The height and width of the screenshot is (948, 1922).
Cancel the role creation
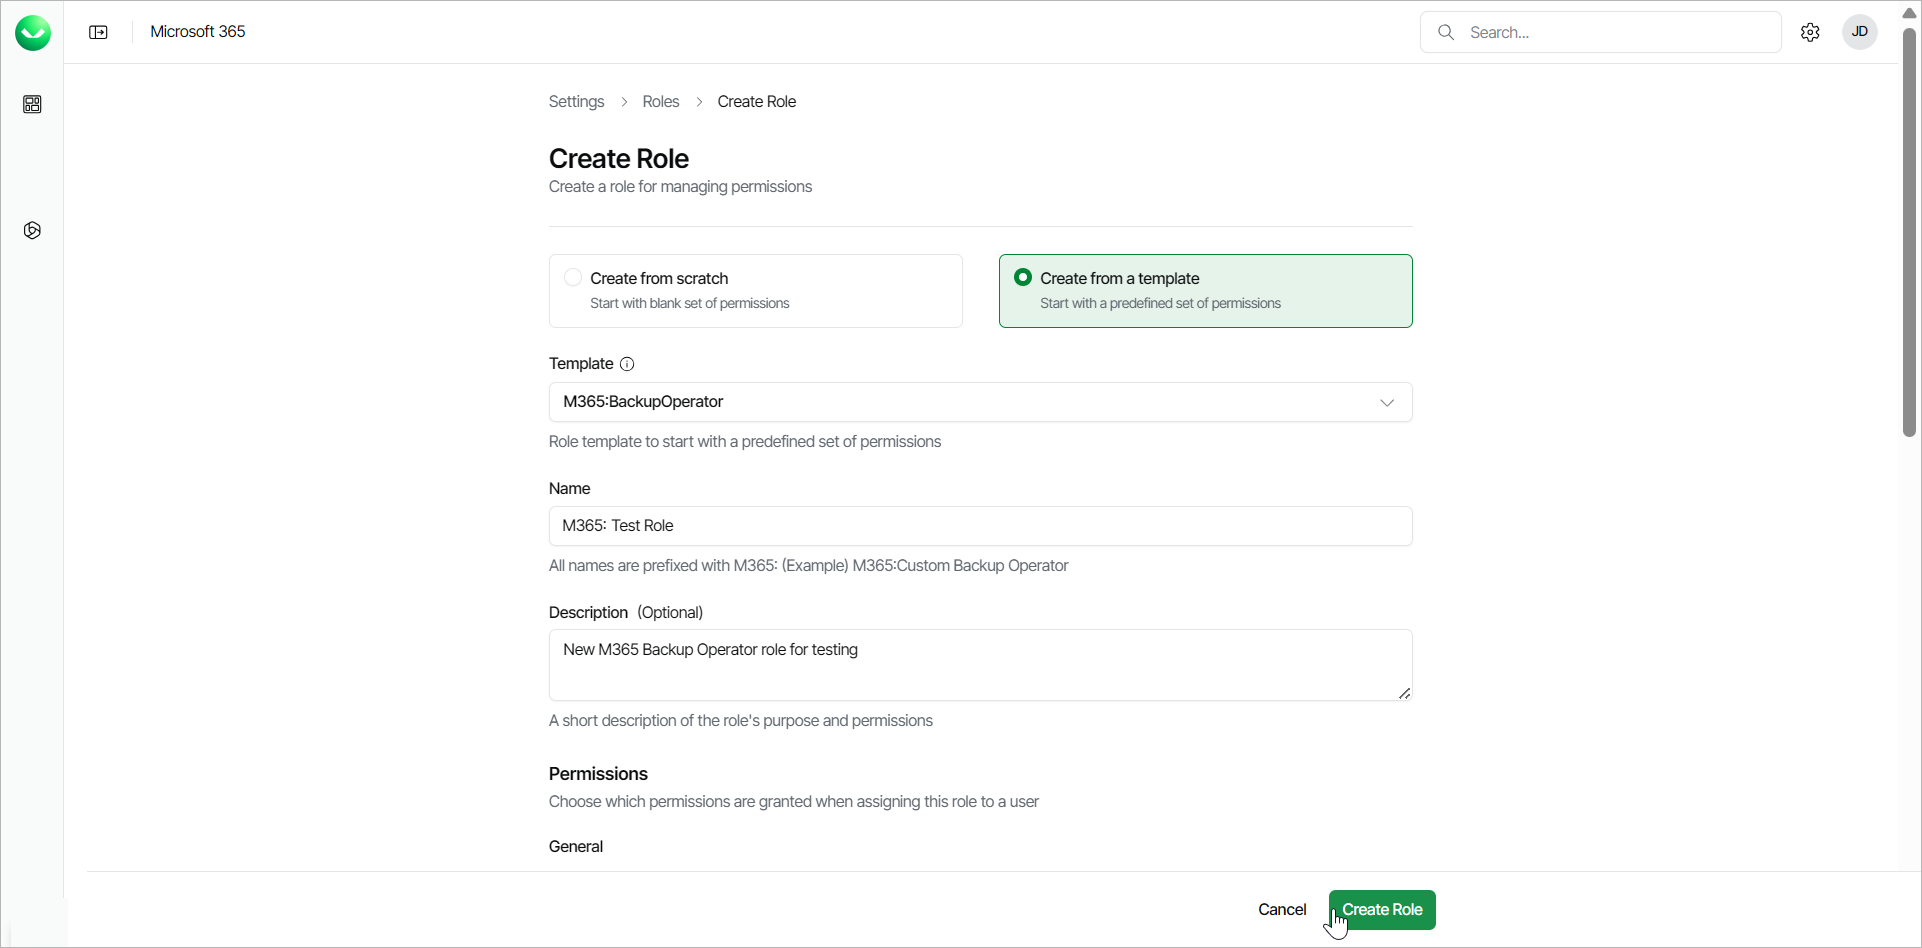tap(1281, 910)
